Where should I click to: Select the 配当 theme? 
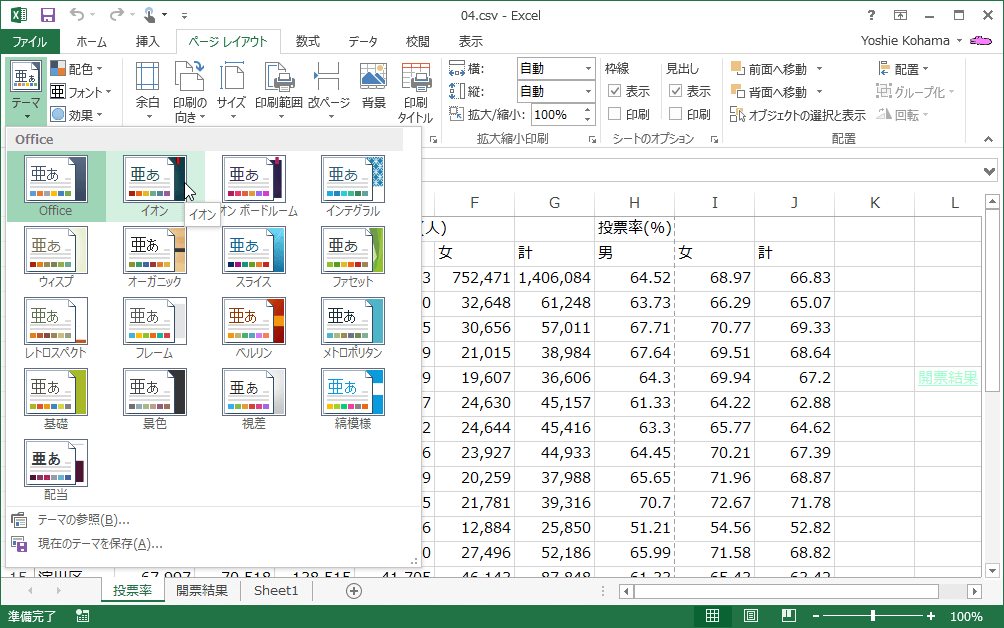tap(56, 471)
